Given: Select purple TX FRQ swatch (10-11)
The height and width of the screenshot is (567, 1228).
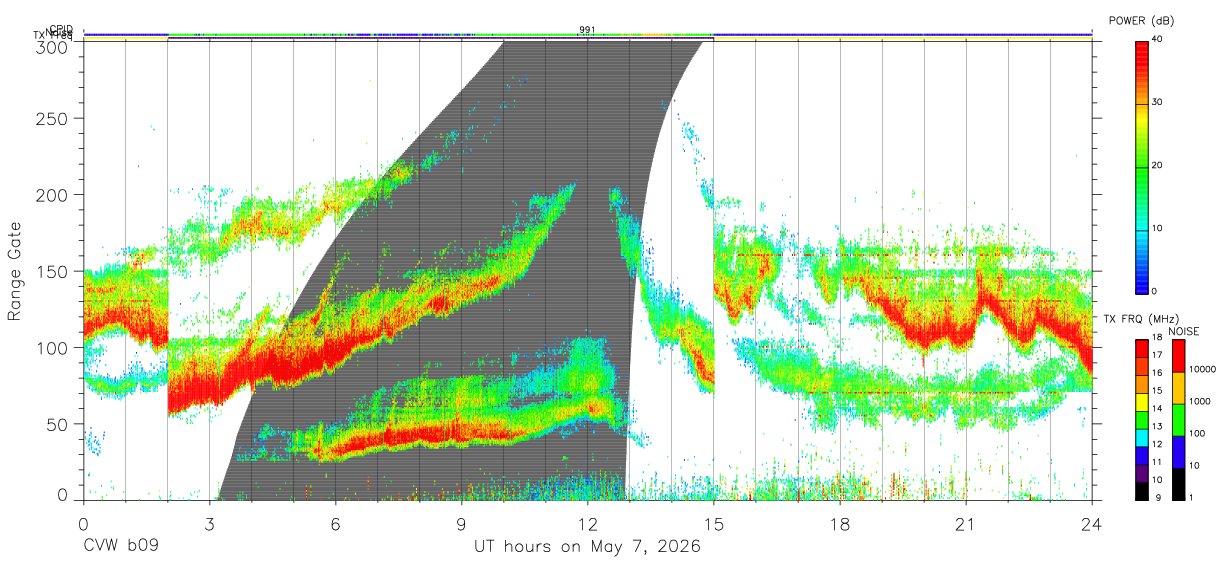Looking at the screenshot, I should (x=1142, y=474).
